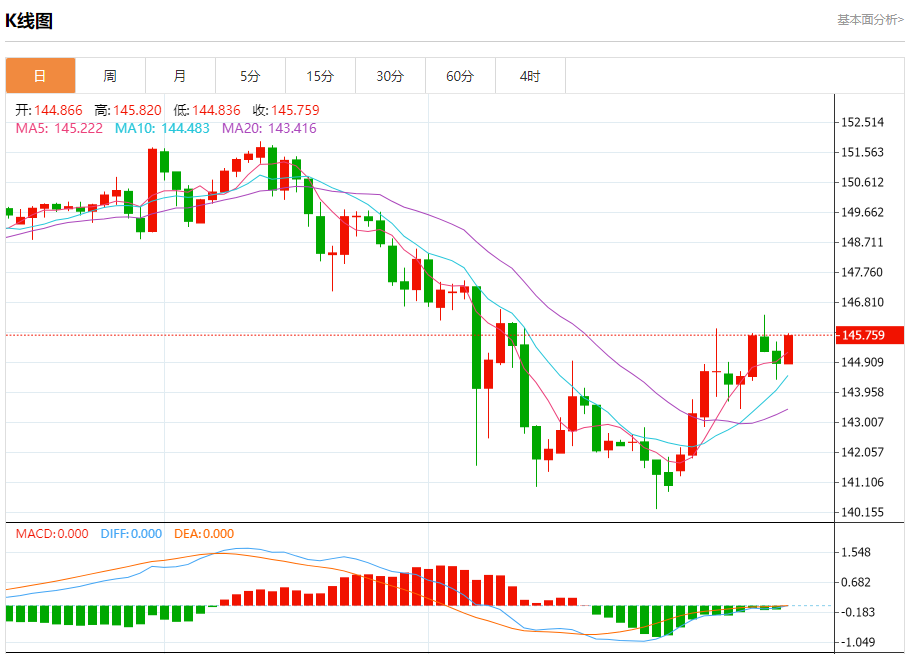Select the 日 daily chart tab
The image size is (912, 654).
pyautogui.click(x=40, y=76)
